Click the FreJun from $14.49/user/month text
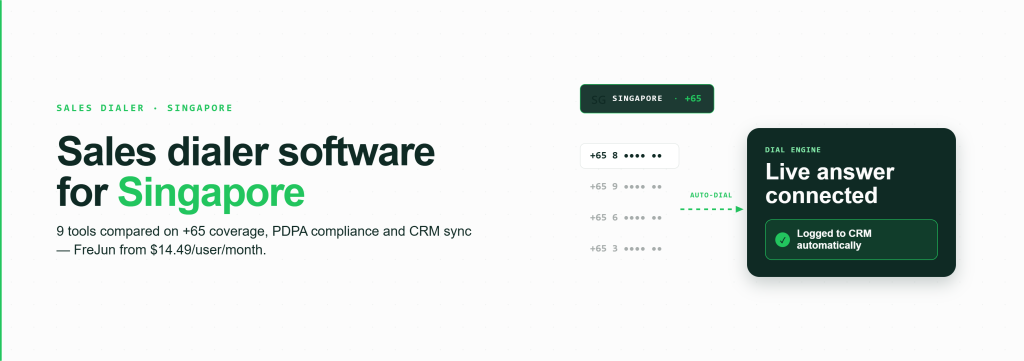Viewport: 1024px width, 361px height. coord(170,250)
